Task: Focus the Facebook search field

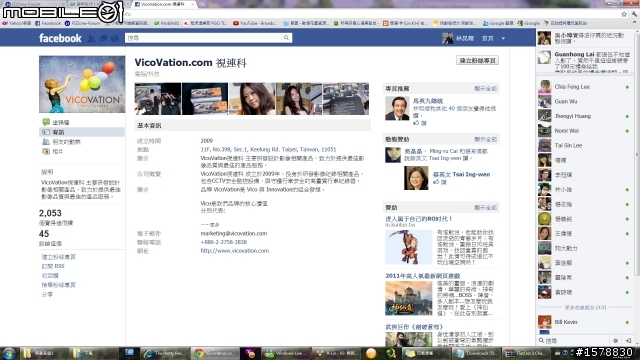Action: (x=203, y=38)
